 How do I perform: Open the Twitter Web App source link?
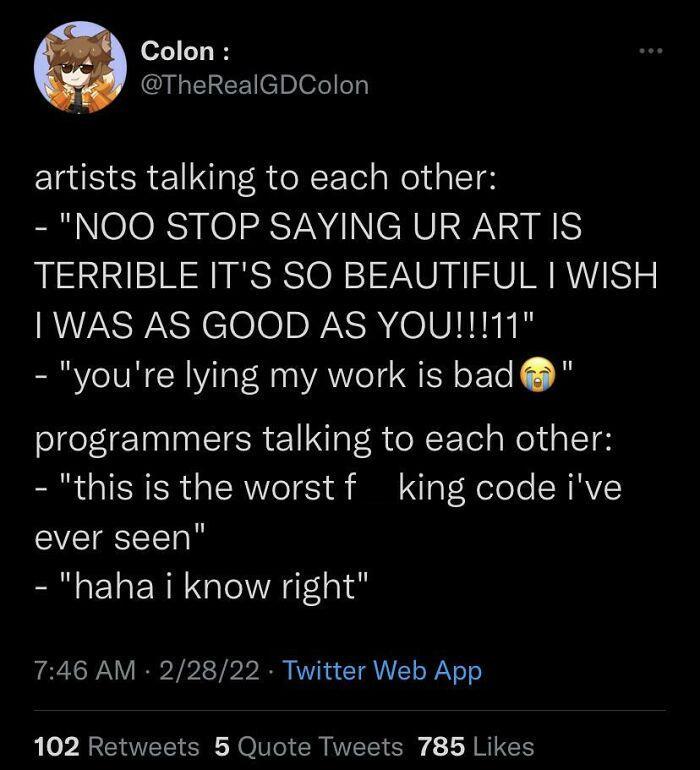pyautogui.click(x=382, y=671)
